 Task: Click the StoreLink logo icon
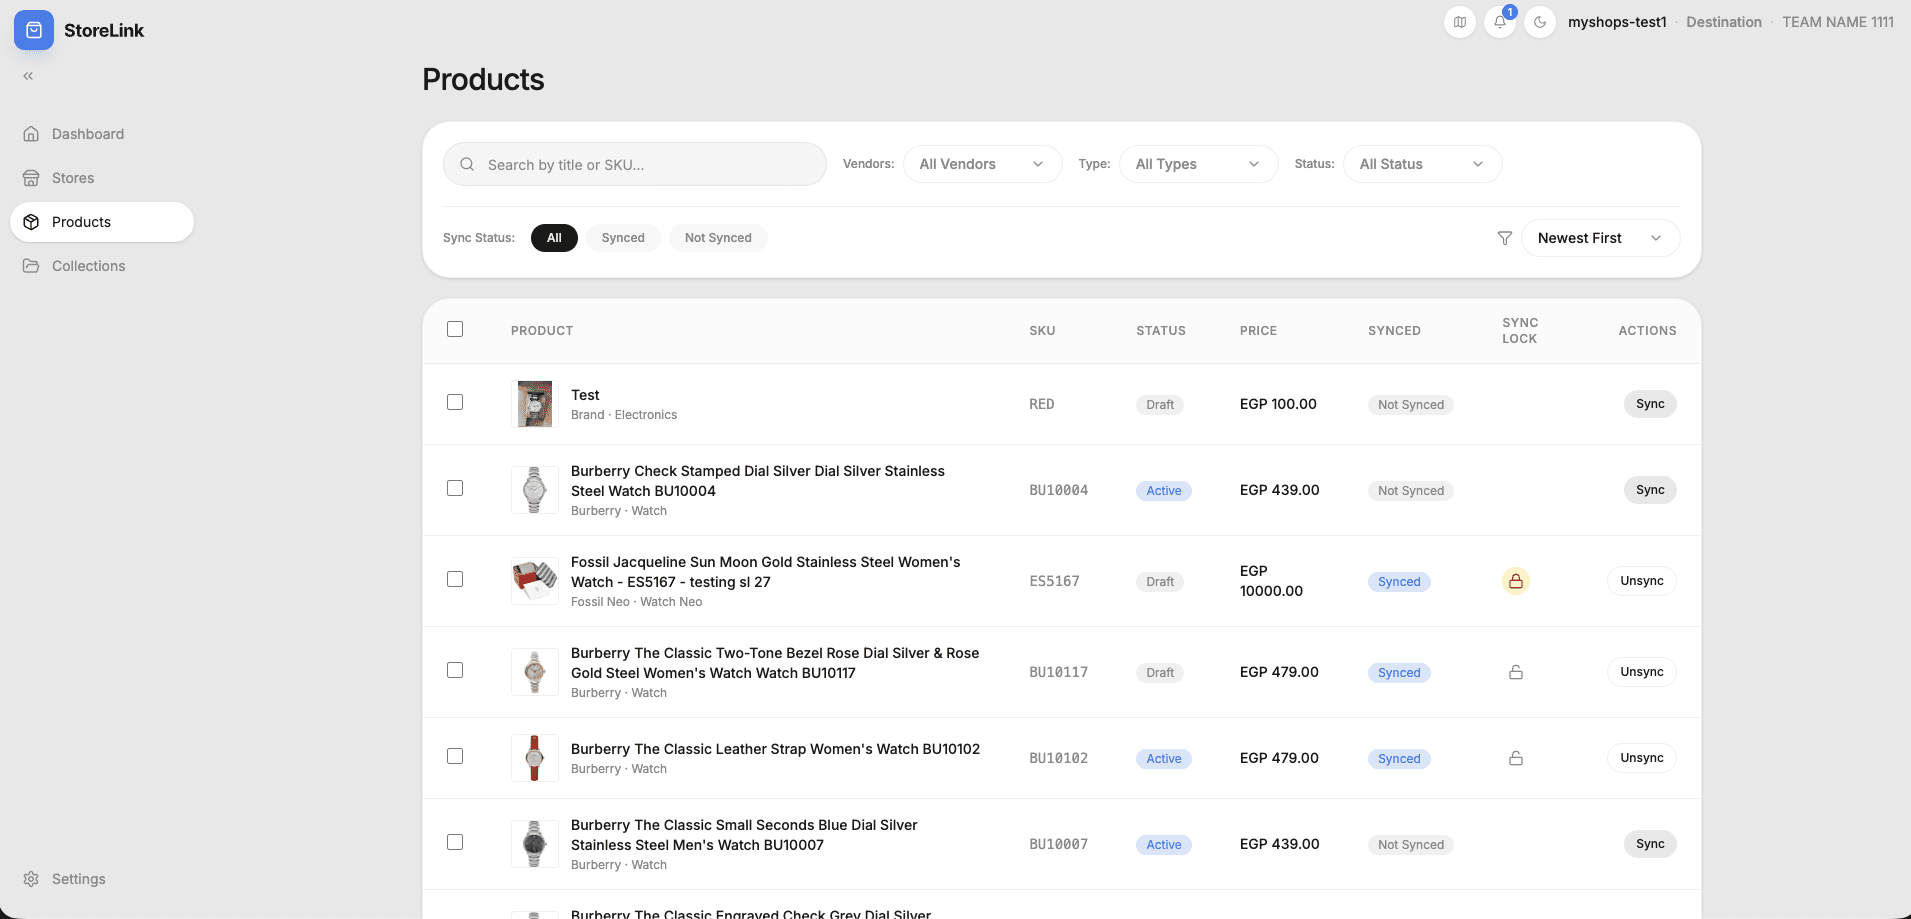pyautogui.click(x=34, y=30)
